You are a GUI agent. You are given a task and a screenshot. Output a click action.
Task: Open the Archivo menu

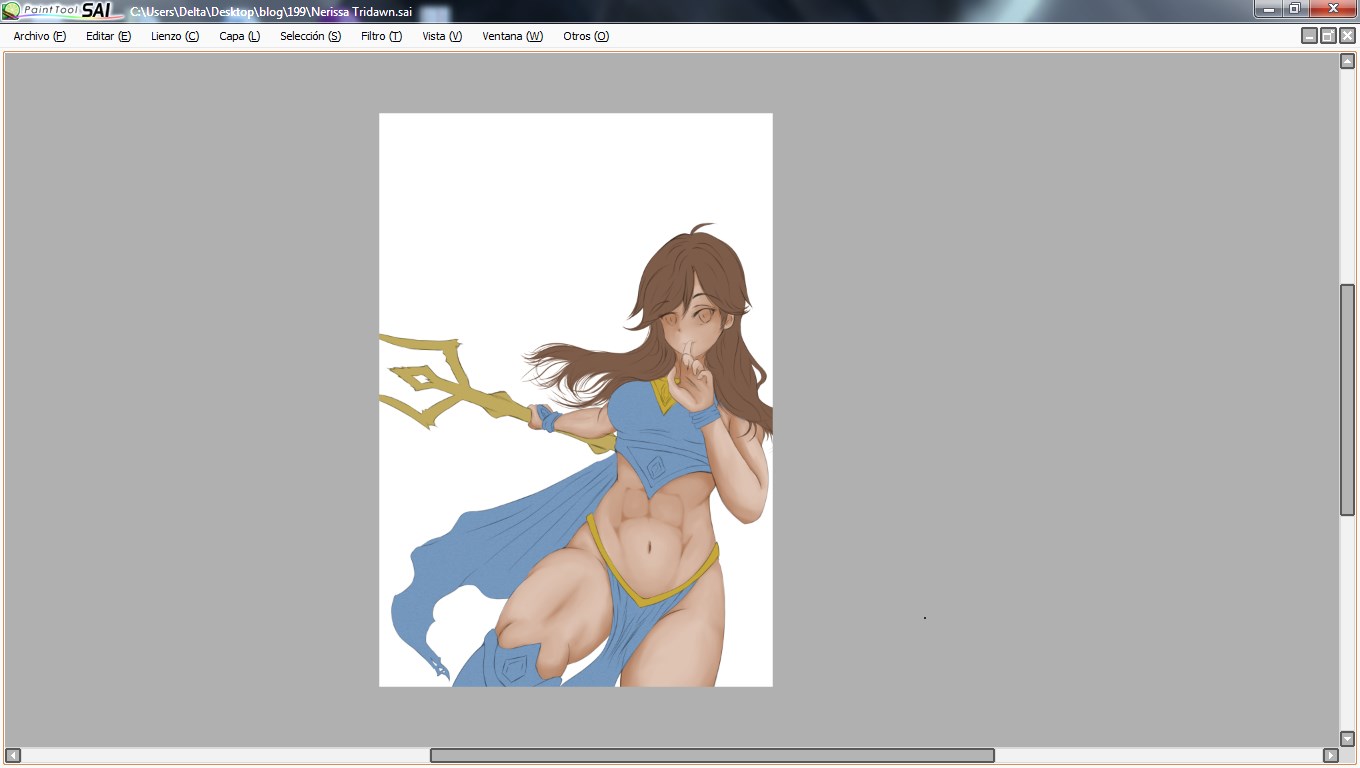pos(39,36)
